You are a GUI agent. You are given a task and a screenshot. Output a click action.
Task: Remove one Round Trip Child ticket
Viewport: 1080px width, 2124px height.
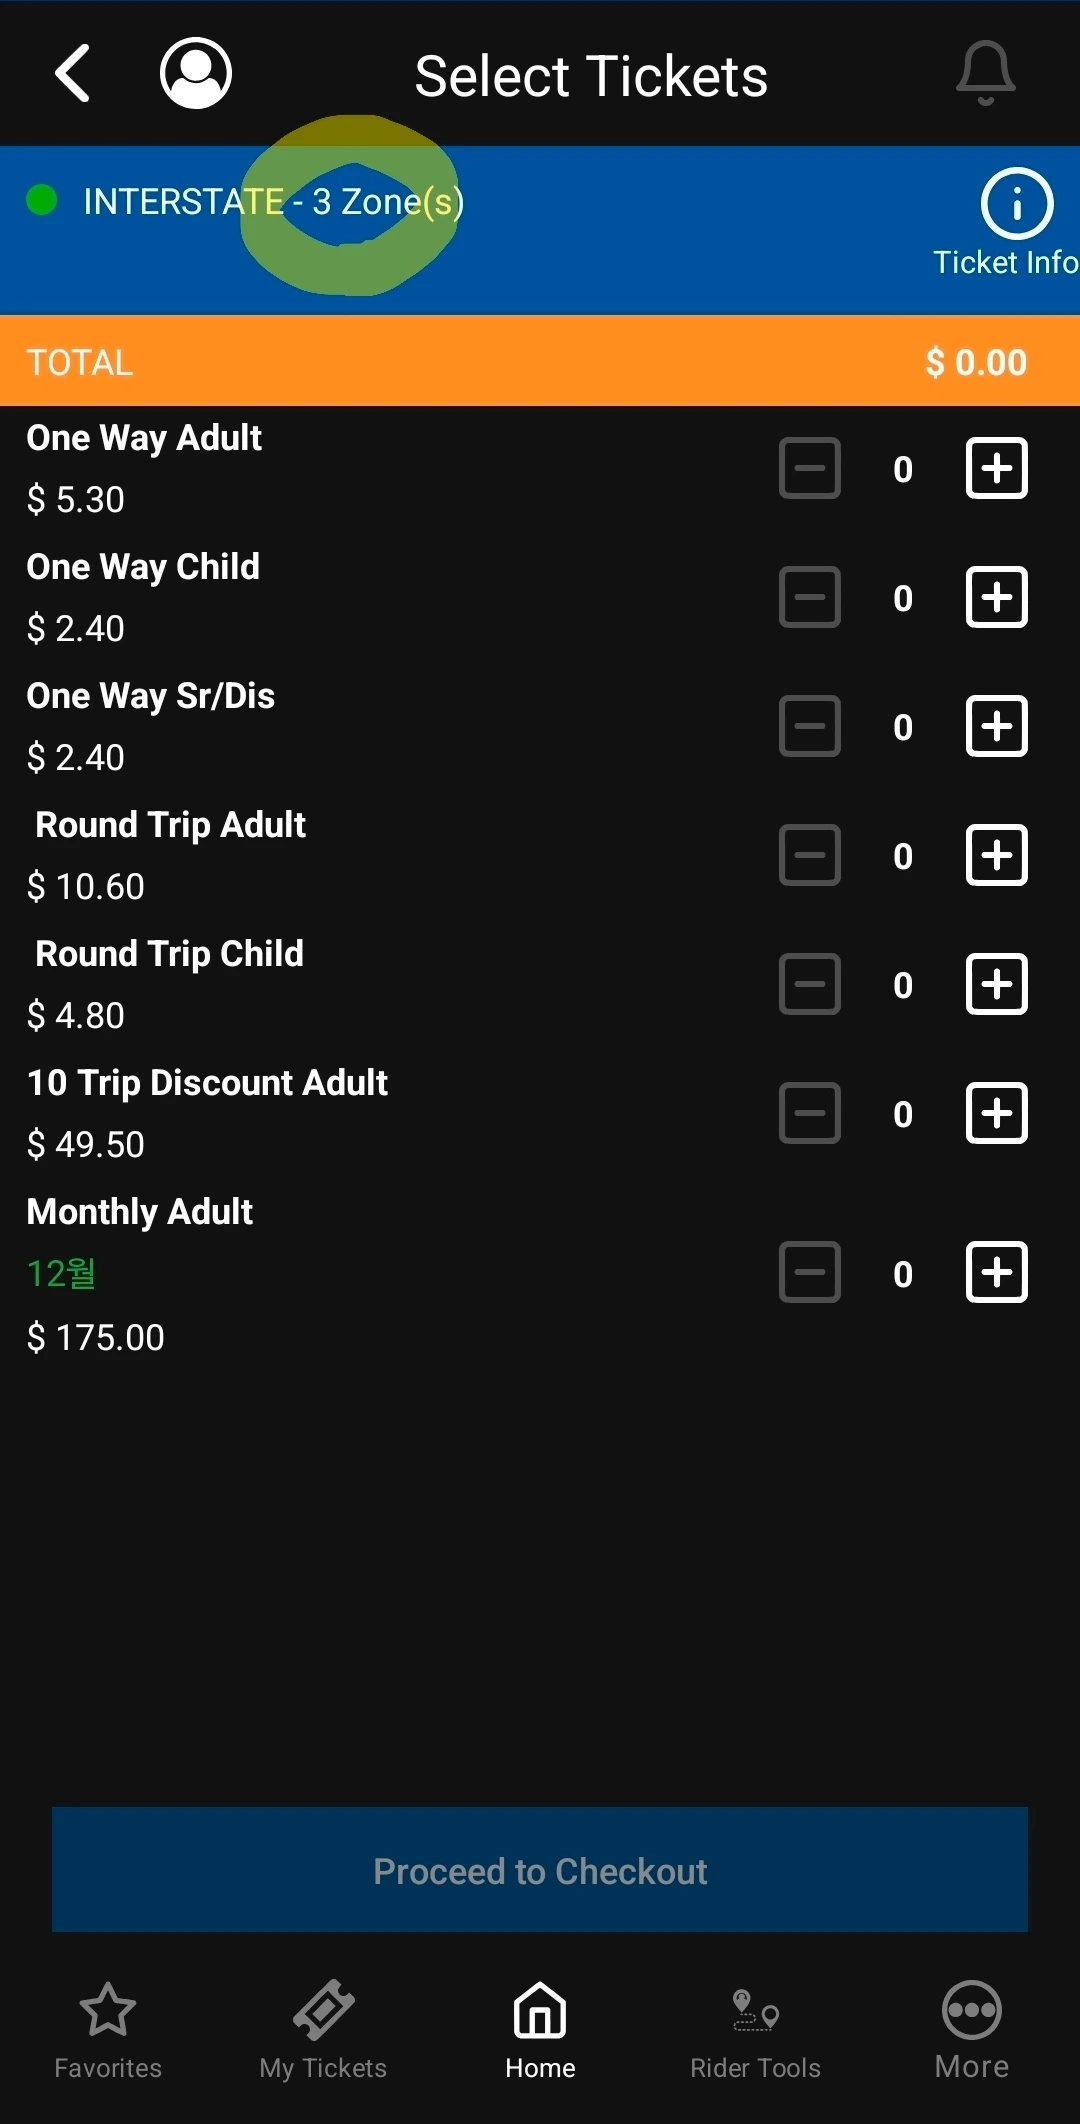[809, 984]
